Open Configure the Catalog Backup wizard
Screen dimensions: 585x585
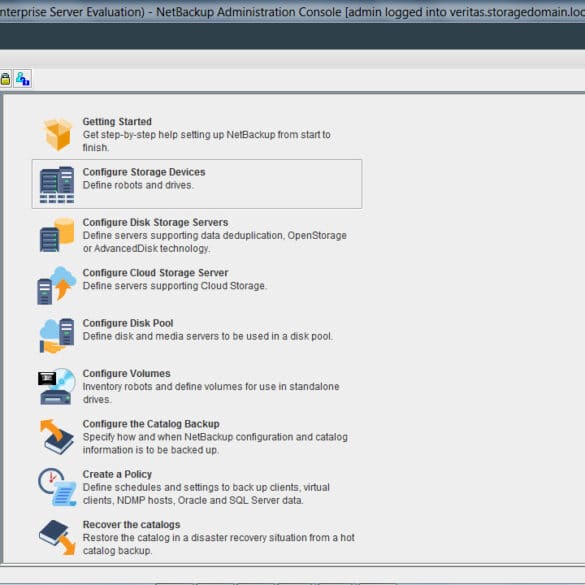coord(151,424)
